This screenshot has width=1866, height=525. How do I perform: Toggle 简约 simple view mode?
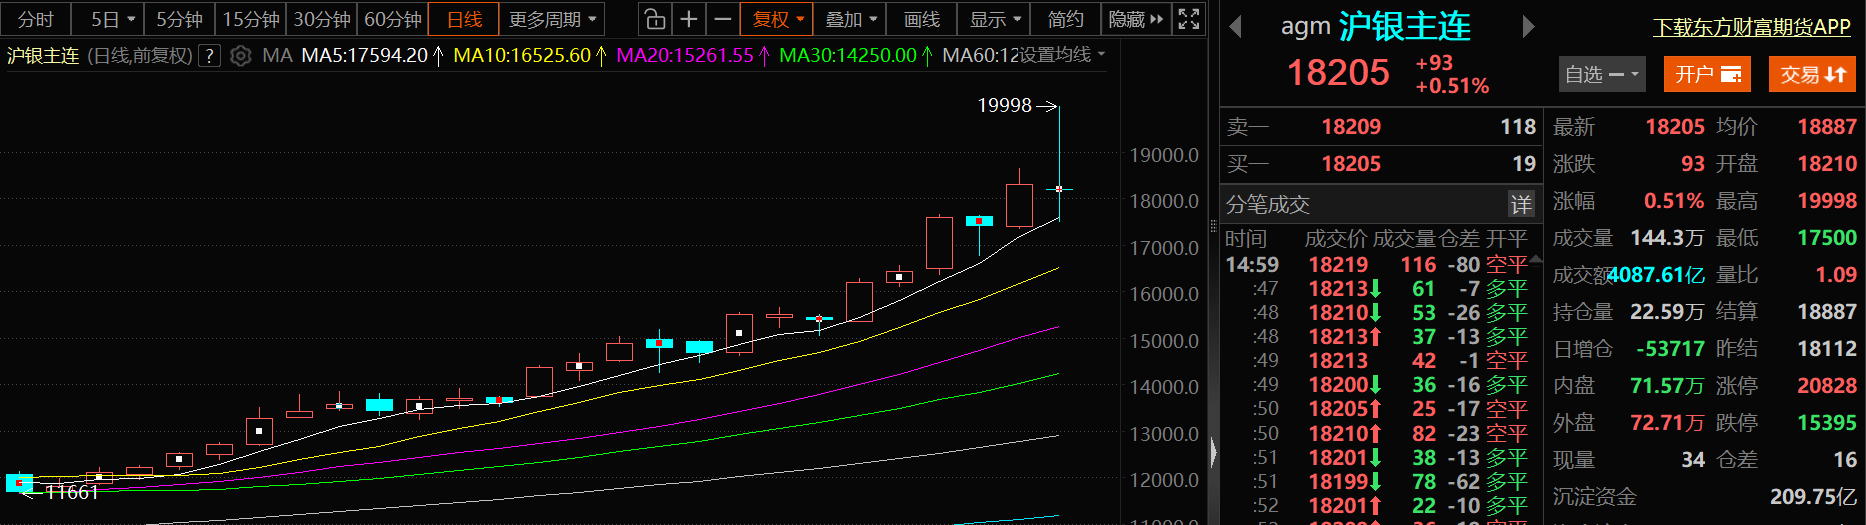[1065, 19]
